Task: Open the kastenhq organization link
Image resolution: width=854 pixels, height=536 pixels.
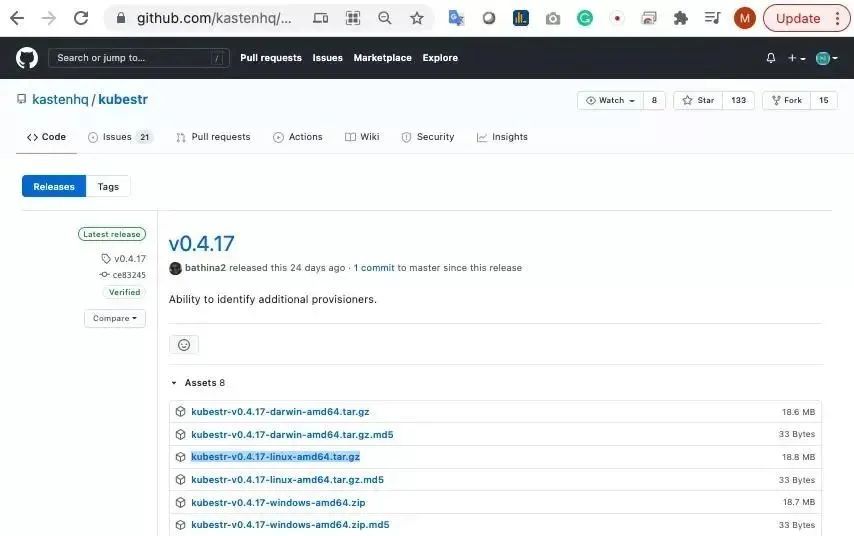Action: [x=60, y=100]
